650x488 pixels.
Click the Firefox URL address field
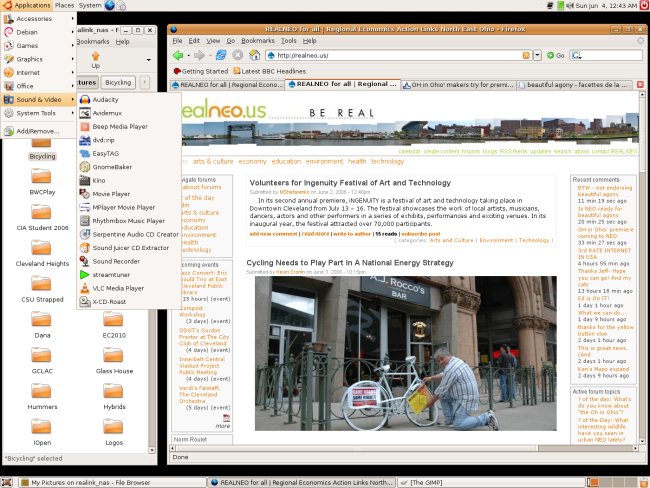(398, 55)
